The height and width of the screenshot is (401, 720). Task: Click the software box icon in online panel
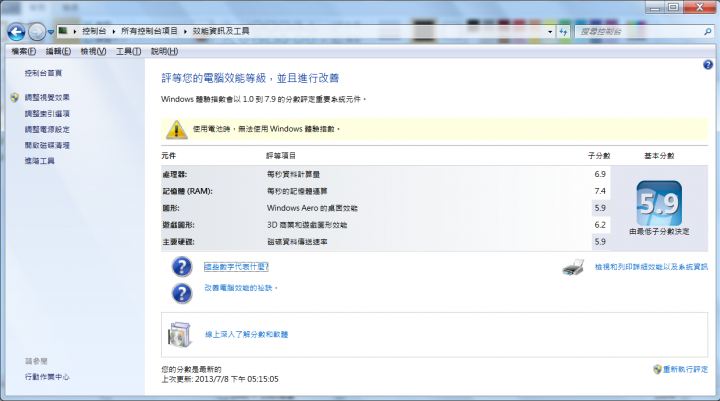180,334
